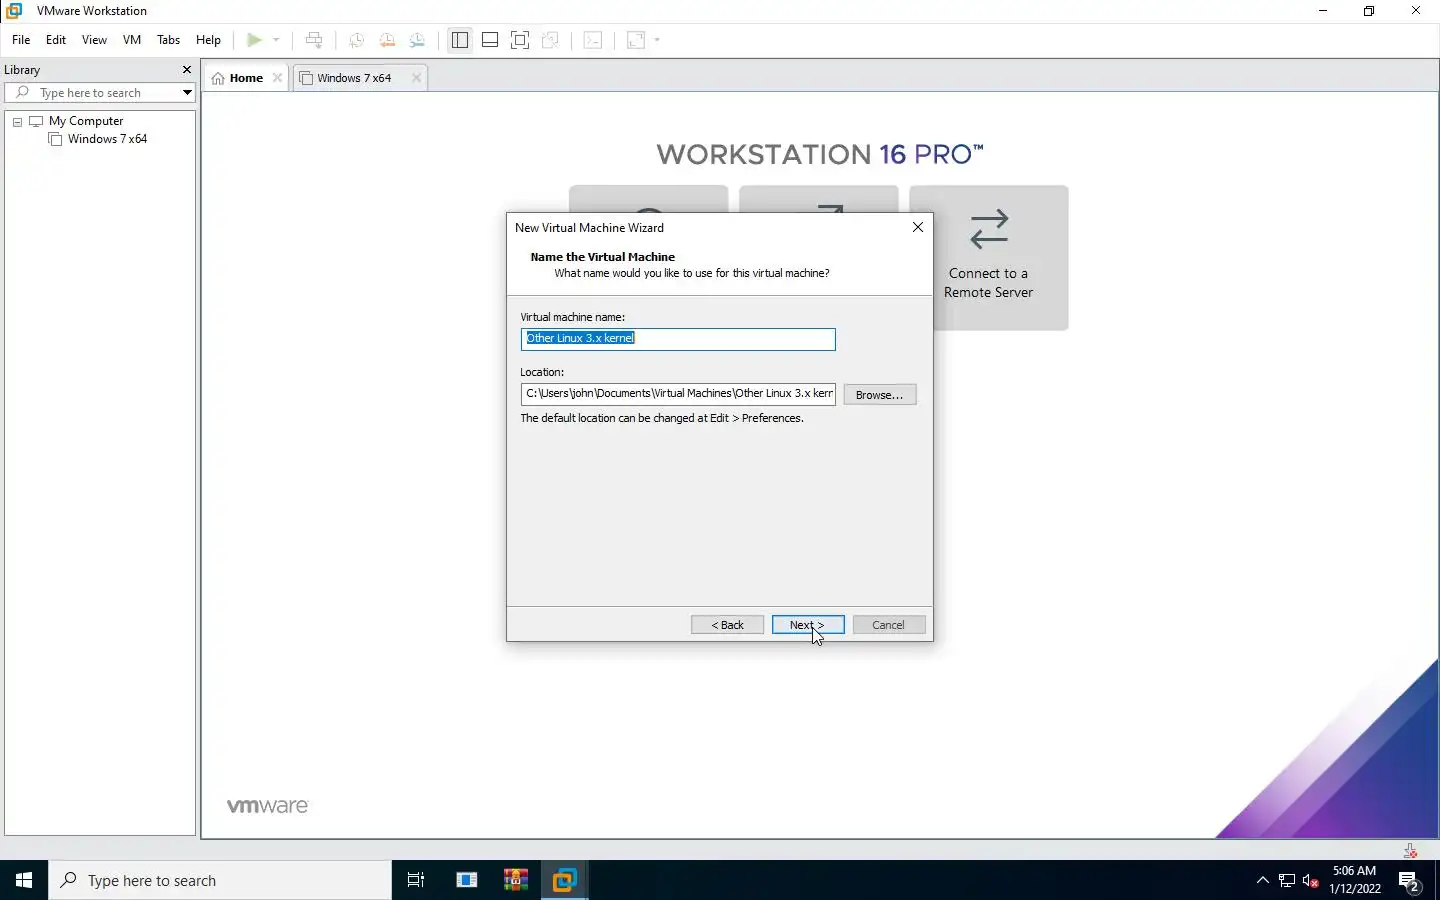Click the Location path field
This screenshot has height=900, width=1440.
pyautogui.click(x=678, y=394)
